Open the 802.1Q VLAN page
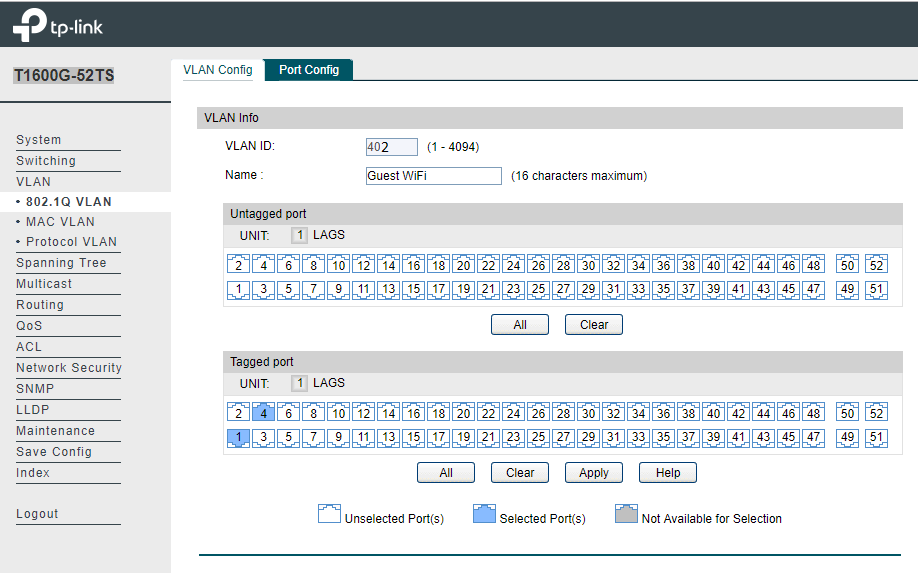The height and width of the screenshot is (573, 918). 68,202
